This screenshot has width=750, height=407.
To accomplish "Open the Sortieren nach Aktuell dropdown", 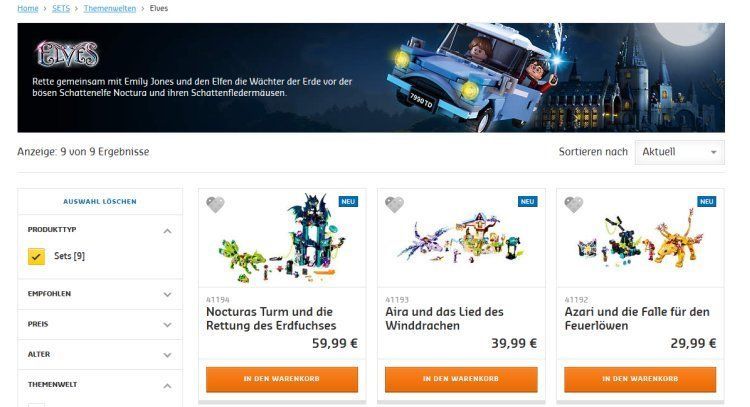I will [x=679, y=152].
